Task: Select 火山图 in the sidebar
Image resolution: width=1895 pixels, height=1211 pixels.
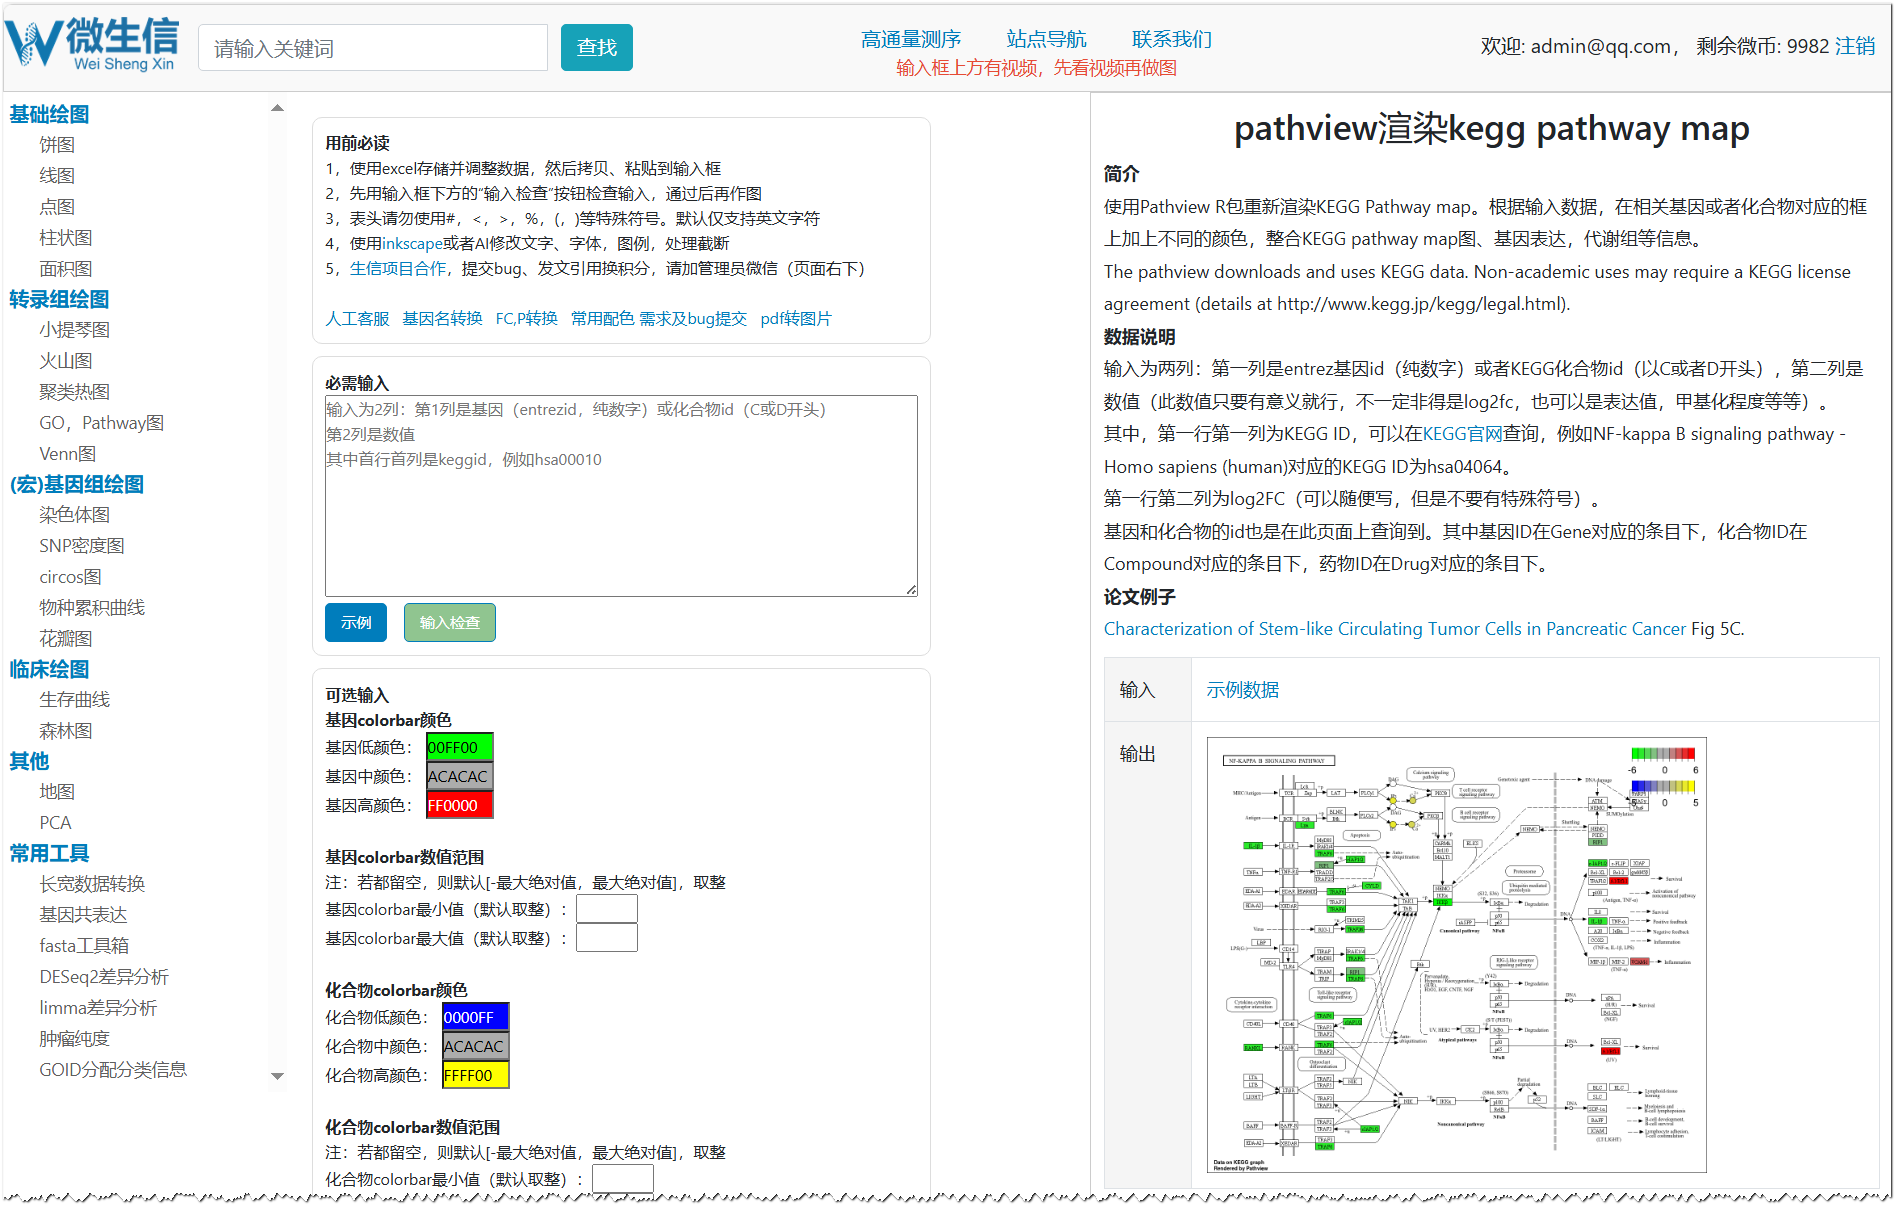Action: 66,361
